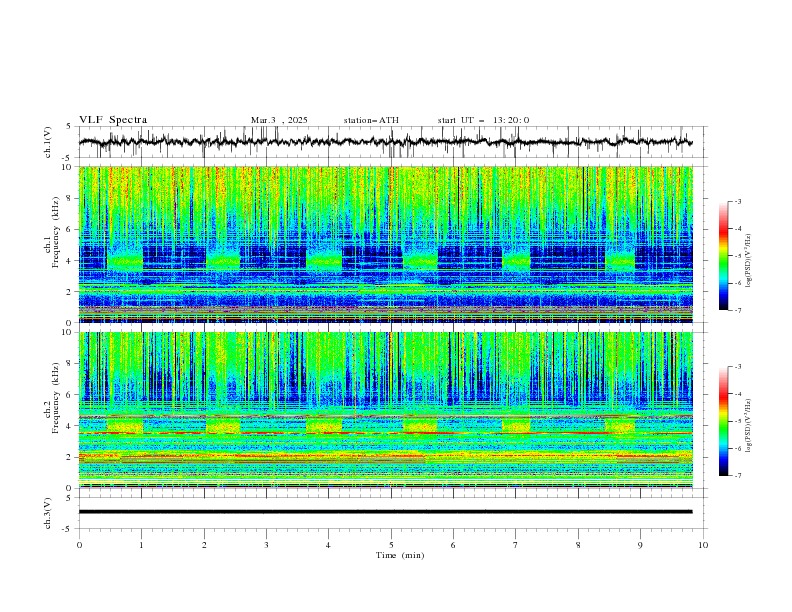Select the "start UT = 13:20:0" label

(483, 120)
